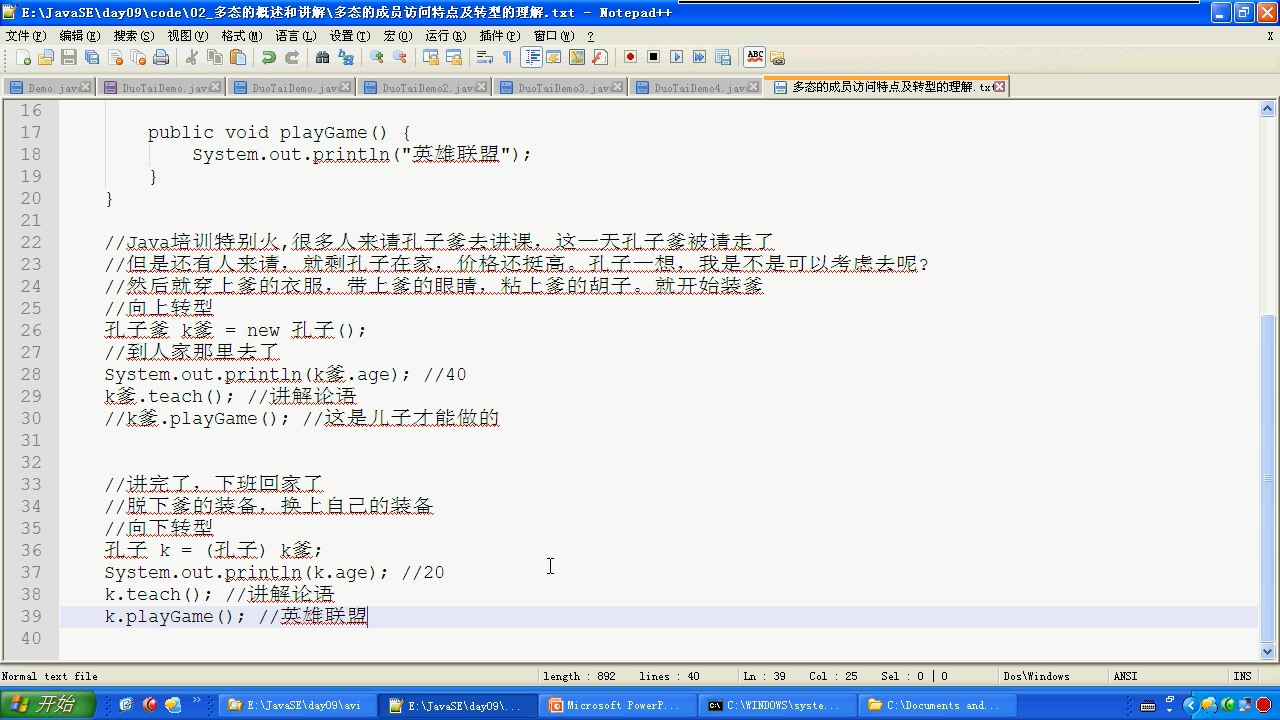Click the Redo arrow icon
Image resolution: width=1280 pixels, height=720 pixels.
point(292,57)
